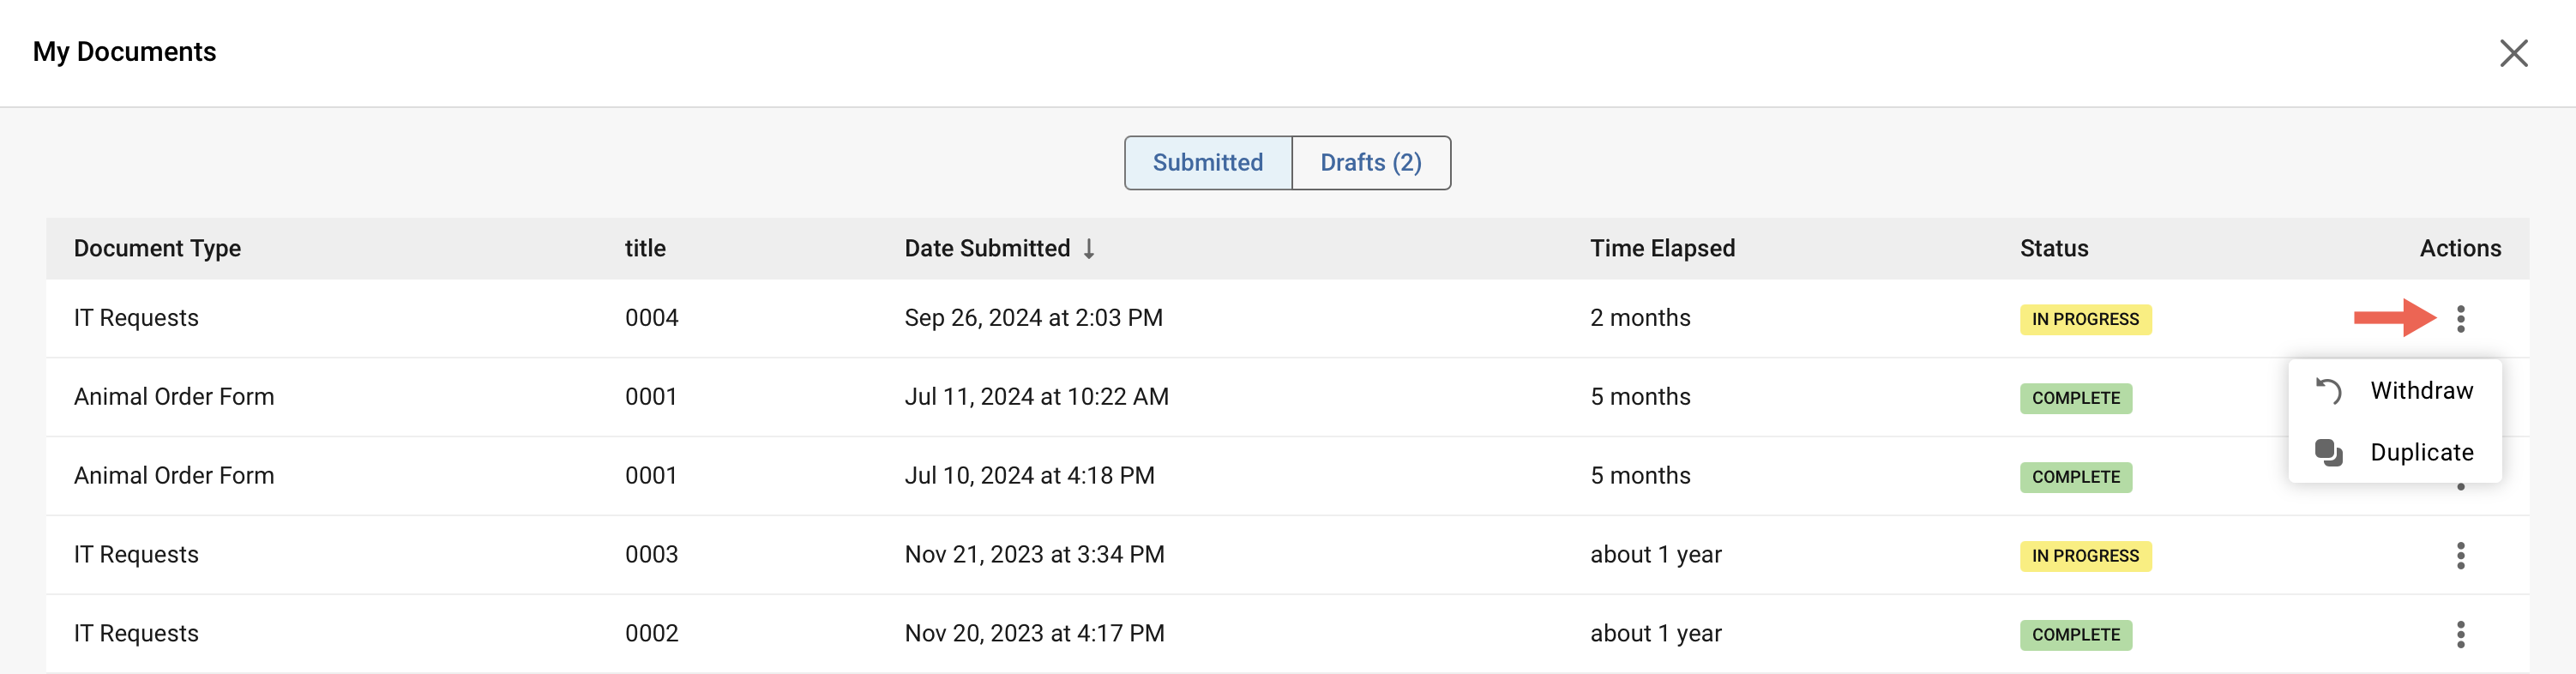The height and width of the screenshot is (674, 2576).
Task: Select Duplicate from the open actions menu
Action: (x=2421, y=452)
